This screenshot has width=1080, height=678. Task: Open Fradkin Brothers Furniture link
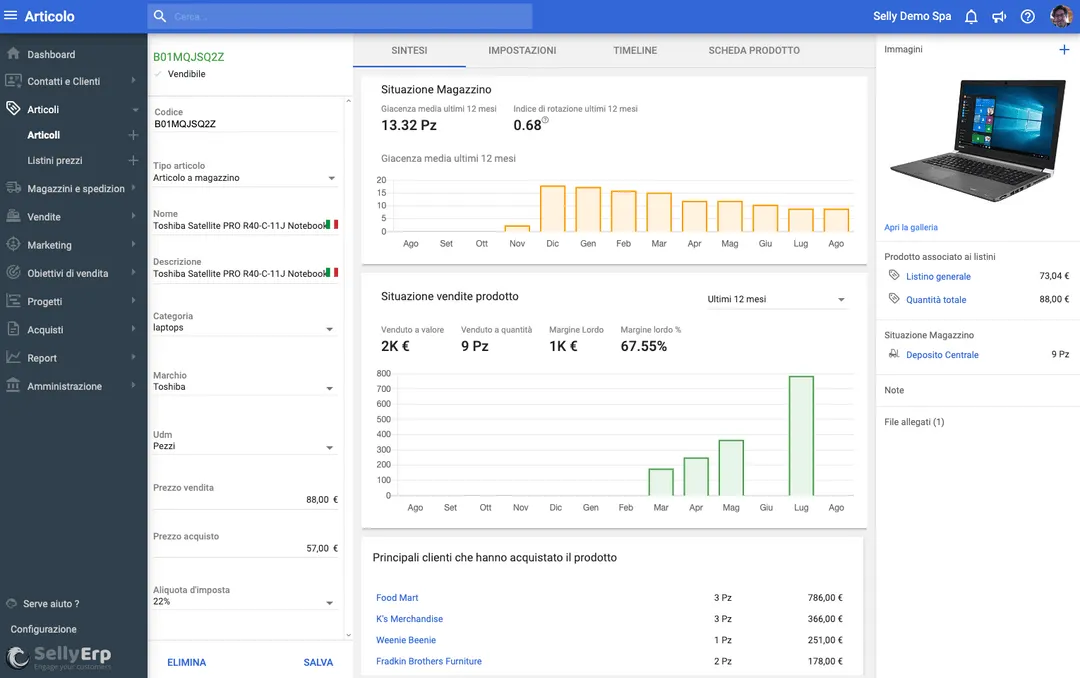(428, 661)
